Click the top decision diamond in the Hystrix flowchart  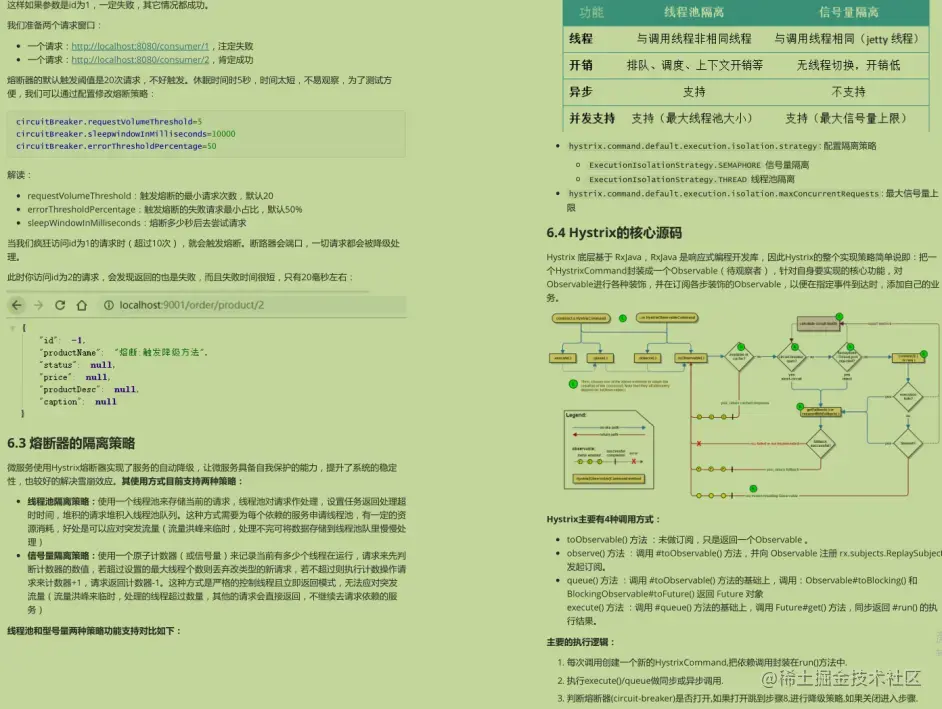pyautogui.click(x=737, y=355)
